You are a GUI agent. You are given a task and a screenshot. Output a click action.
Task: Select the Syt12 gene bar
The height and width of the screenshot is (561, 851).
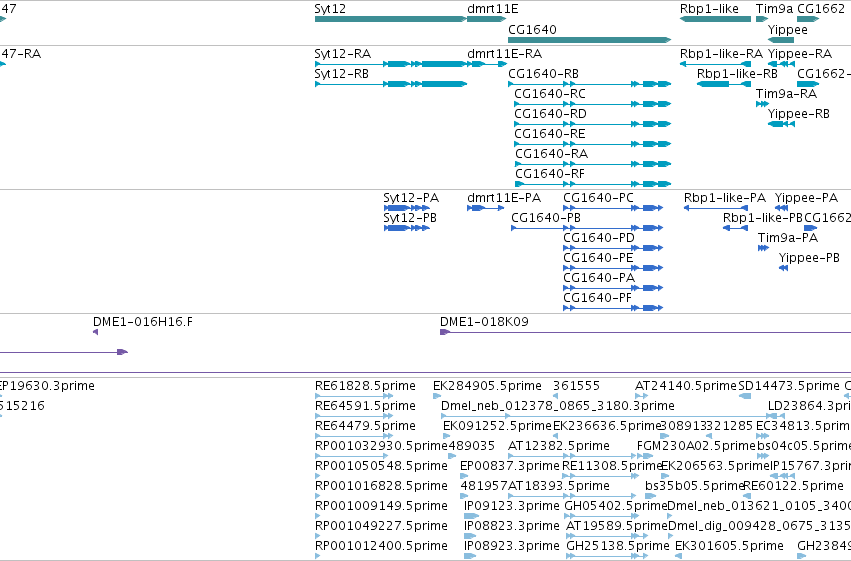point(390,19)
